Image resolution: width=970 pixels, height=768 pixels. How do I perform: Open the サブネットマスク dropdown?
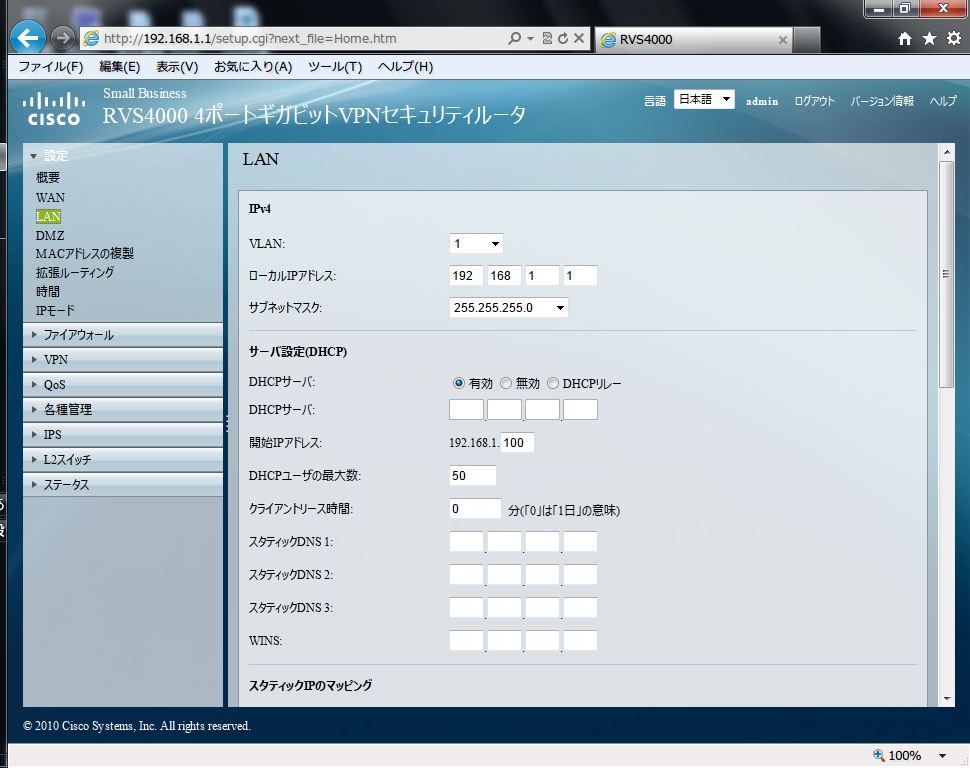509,308
